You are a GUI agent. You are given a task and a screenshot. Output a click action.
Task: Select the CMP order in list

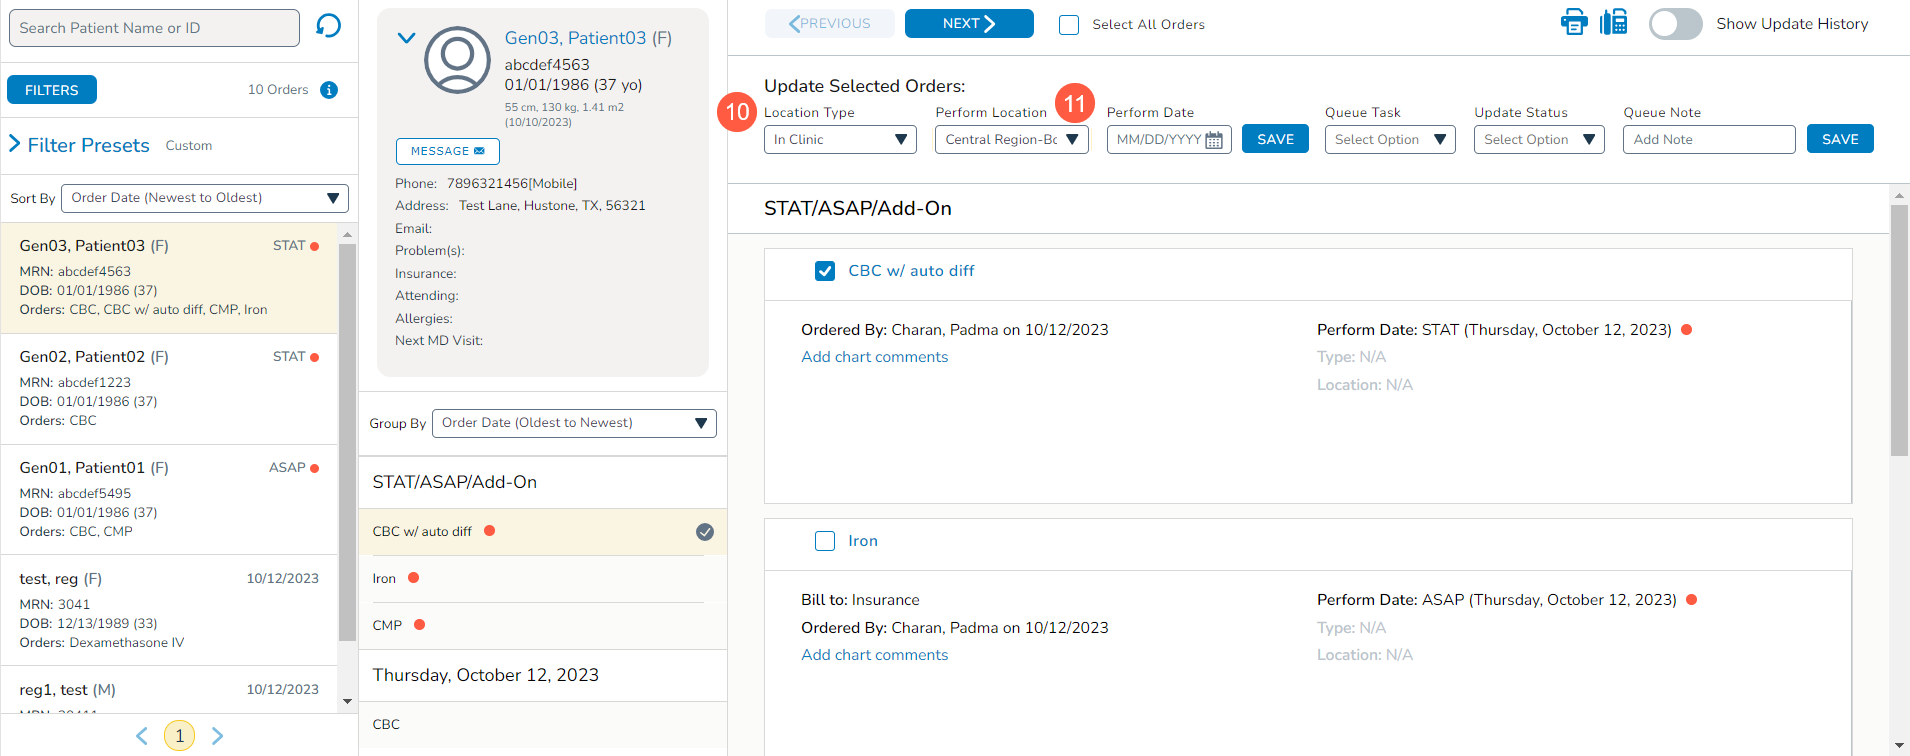(x=387, y=626)
